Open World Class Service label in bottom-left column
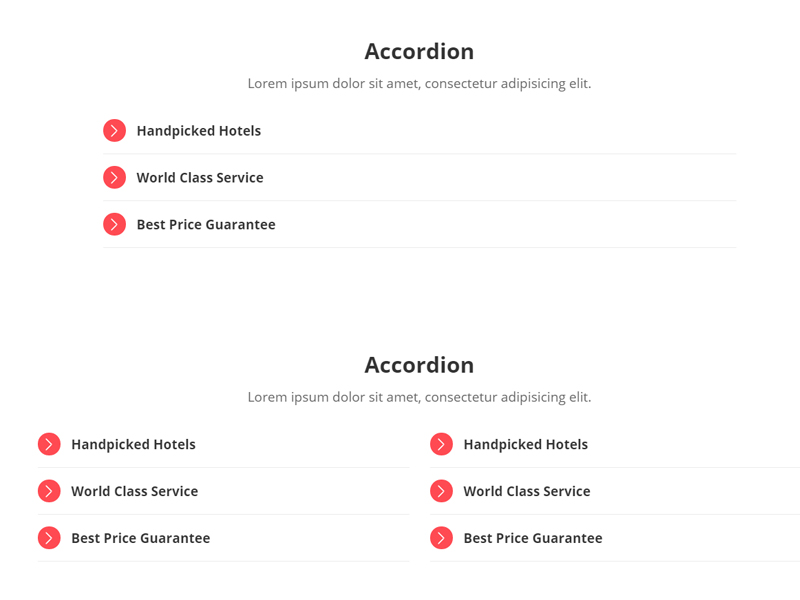 134,492
